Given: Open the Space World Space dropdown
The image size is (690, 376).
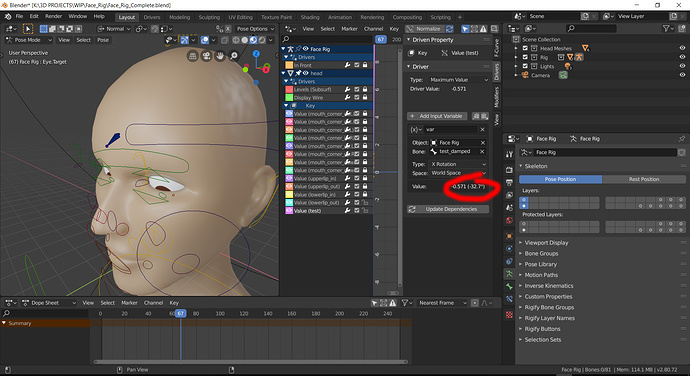Looking at the screenshot, I should point(458,173).
